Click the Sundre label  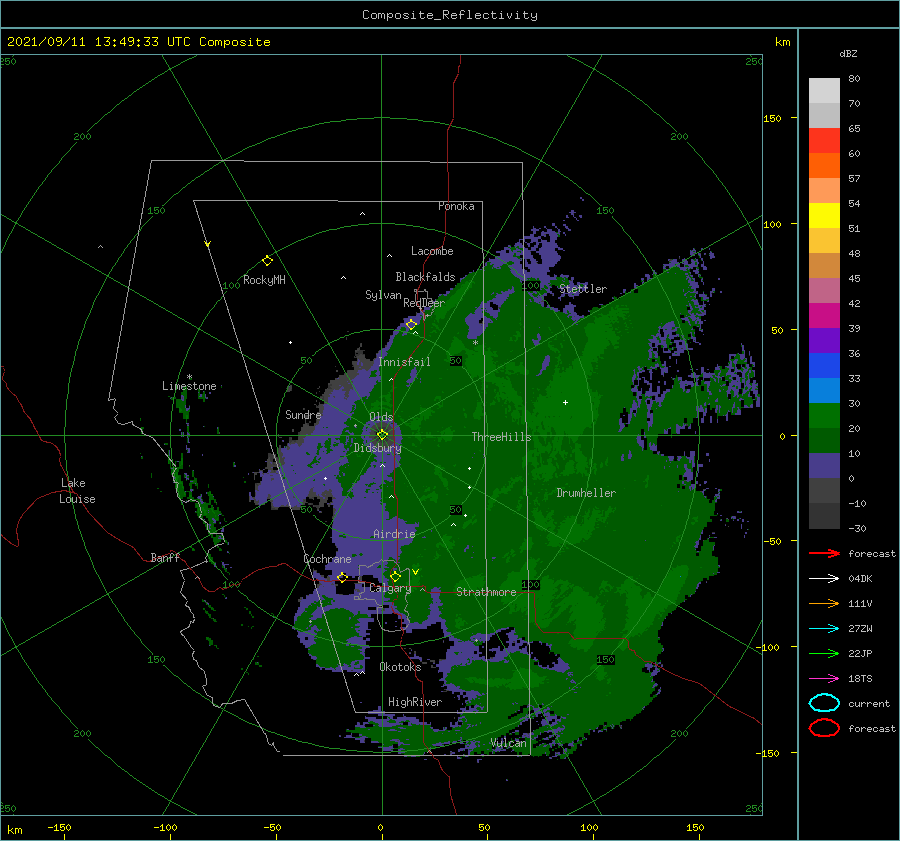(303, 414)
